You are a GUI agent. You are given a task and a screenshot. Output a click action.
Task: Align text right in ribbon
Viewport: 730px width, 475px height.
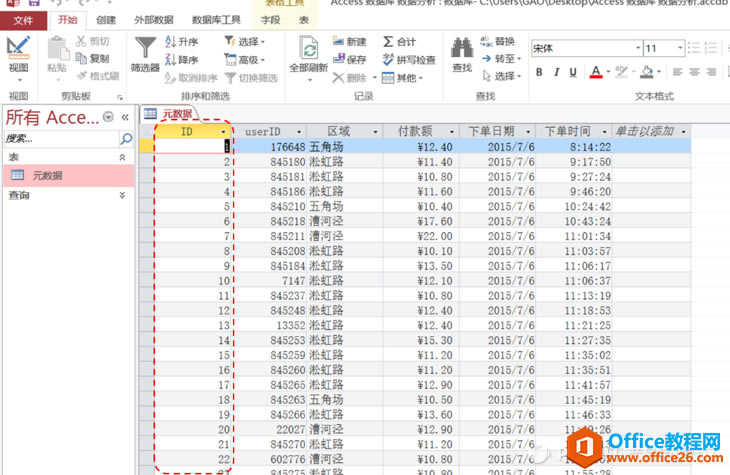711,72
